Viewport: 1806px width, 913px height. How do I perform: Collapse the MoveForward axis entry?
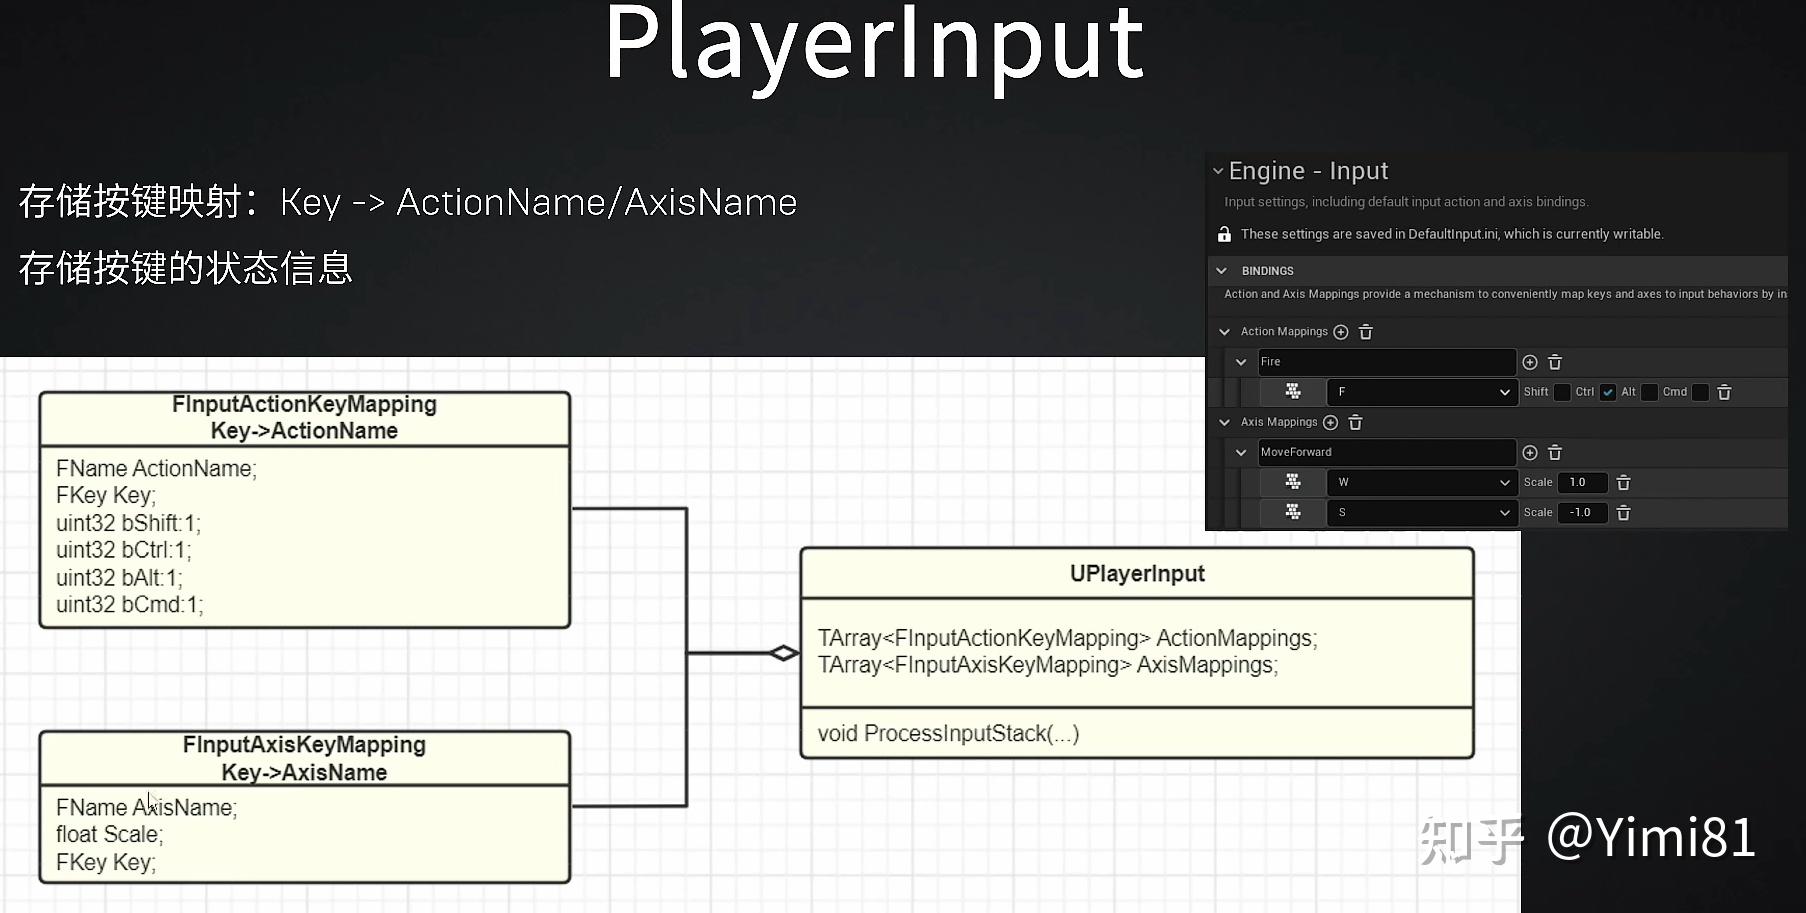1241,453
